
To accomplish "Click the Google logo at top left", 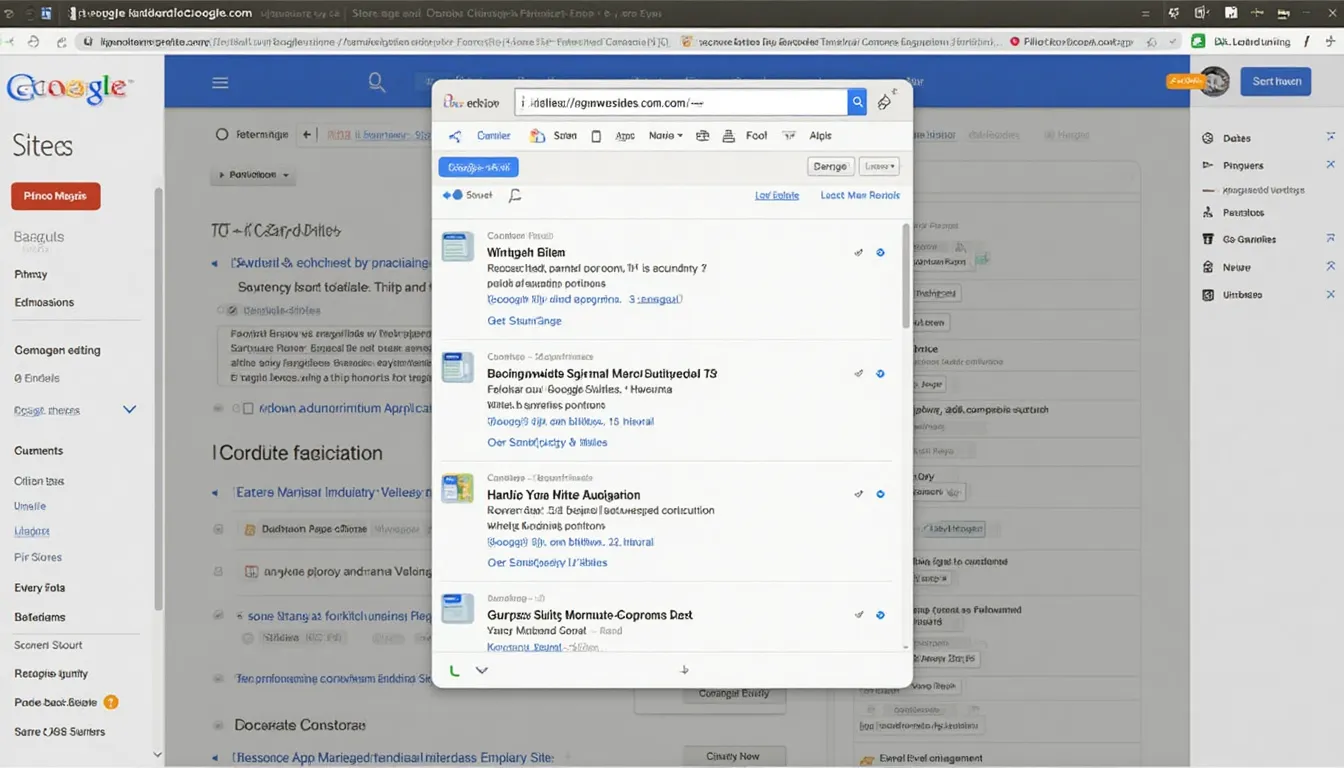I will point(68,89).
